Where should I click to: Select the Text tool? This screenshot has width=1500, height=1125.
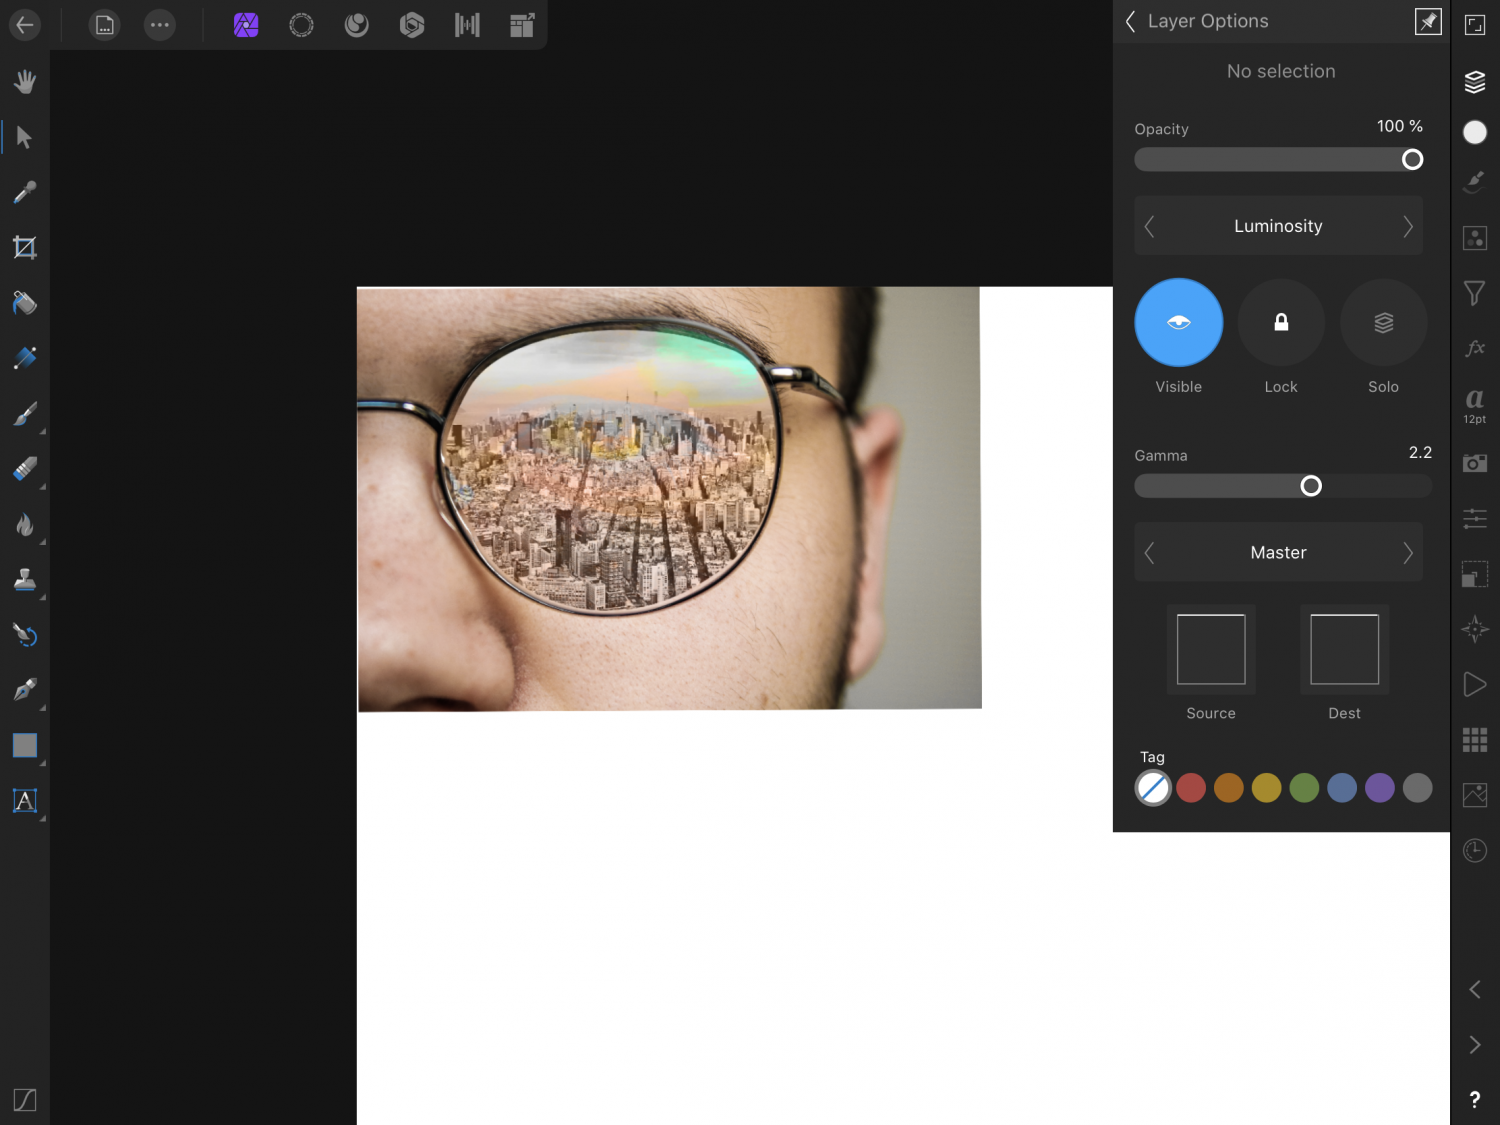[x=24, y=801]
